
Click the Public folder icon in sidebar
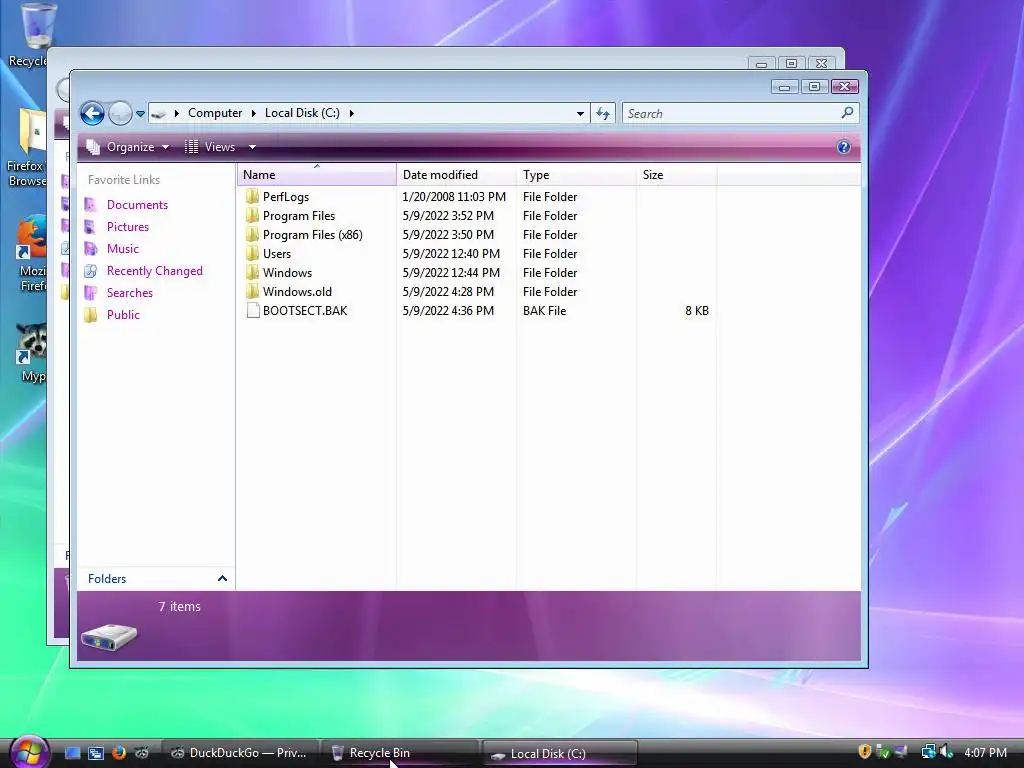(91, 315)
